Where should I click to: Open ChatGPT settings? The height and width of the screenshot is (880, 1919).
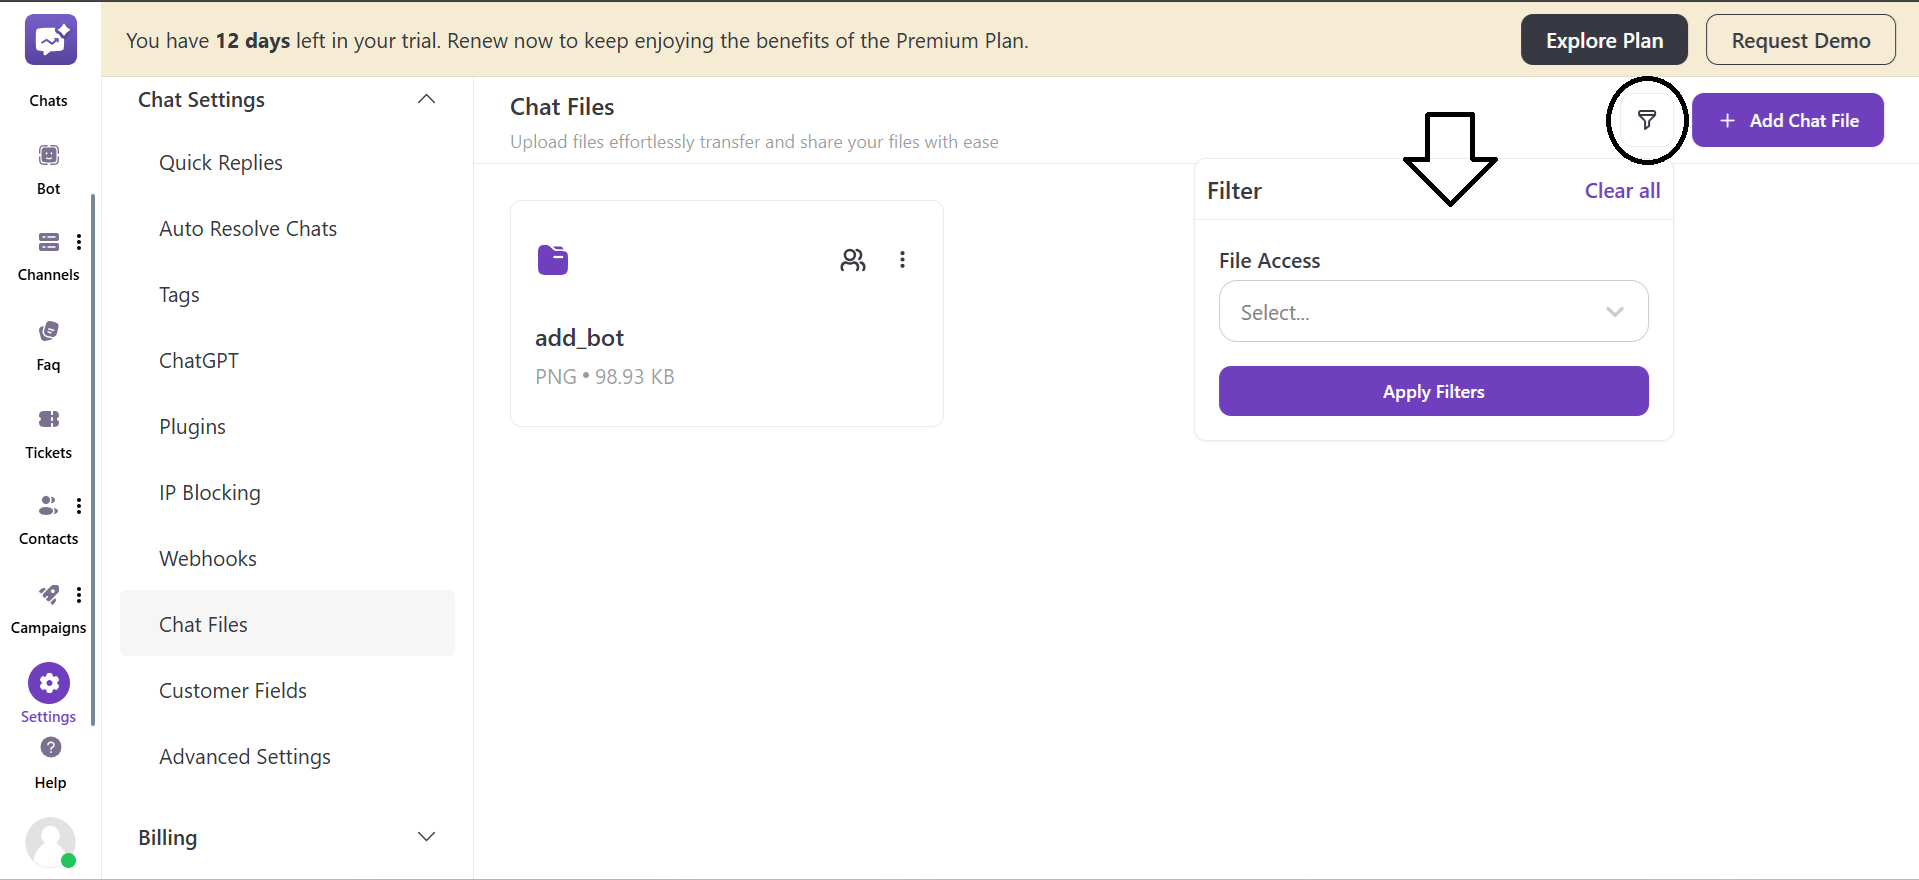(199, 361)
